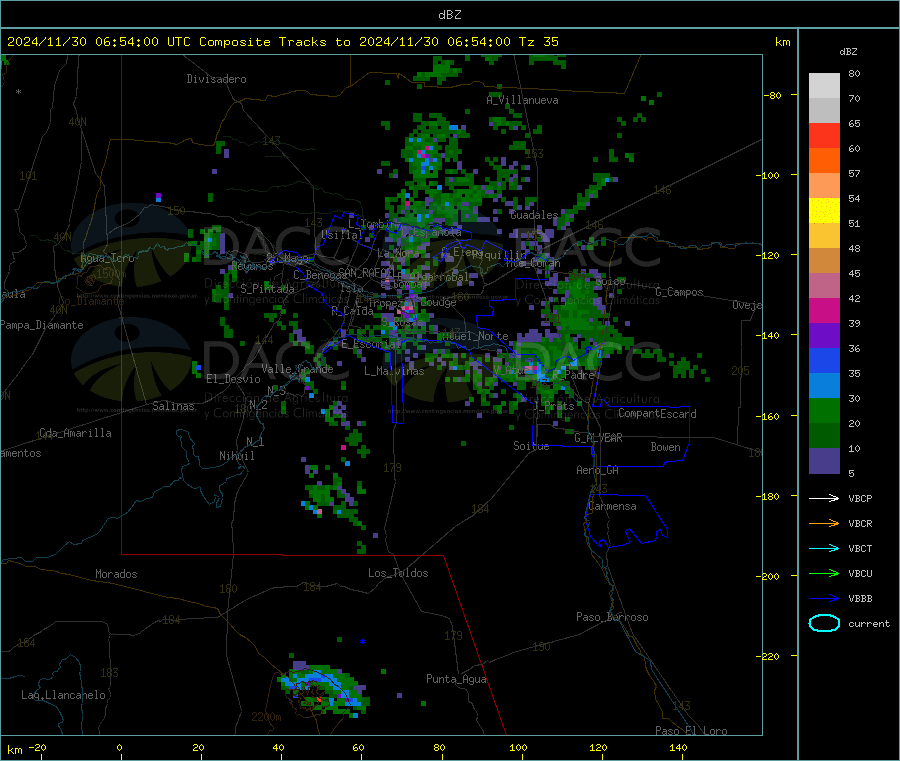Screen dimensions: 900x761
Task: Click the blue-outlined region around Carmensa
Action: pos(627,521)
